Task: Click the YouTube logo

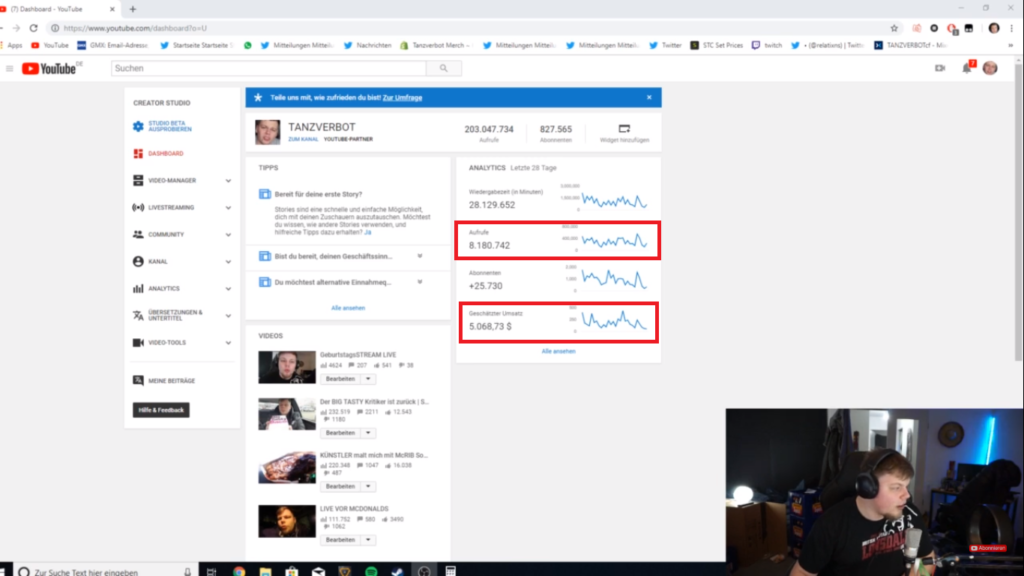Action: (x=49, y=69)
